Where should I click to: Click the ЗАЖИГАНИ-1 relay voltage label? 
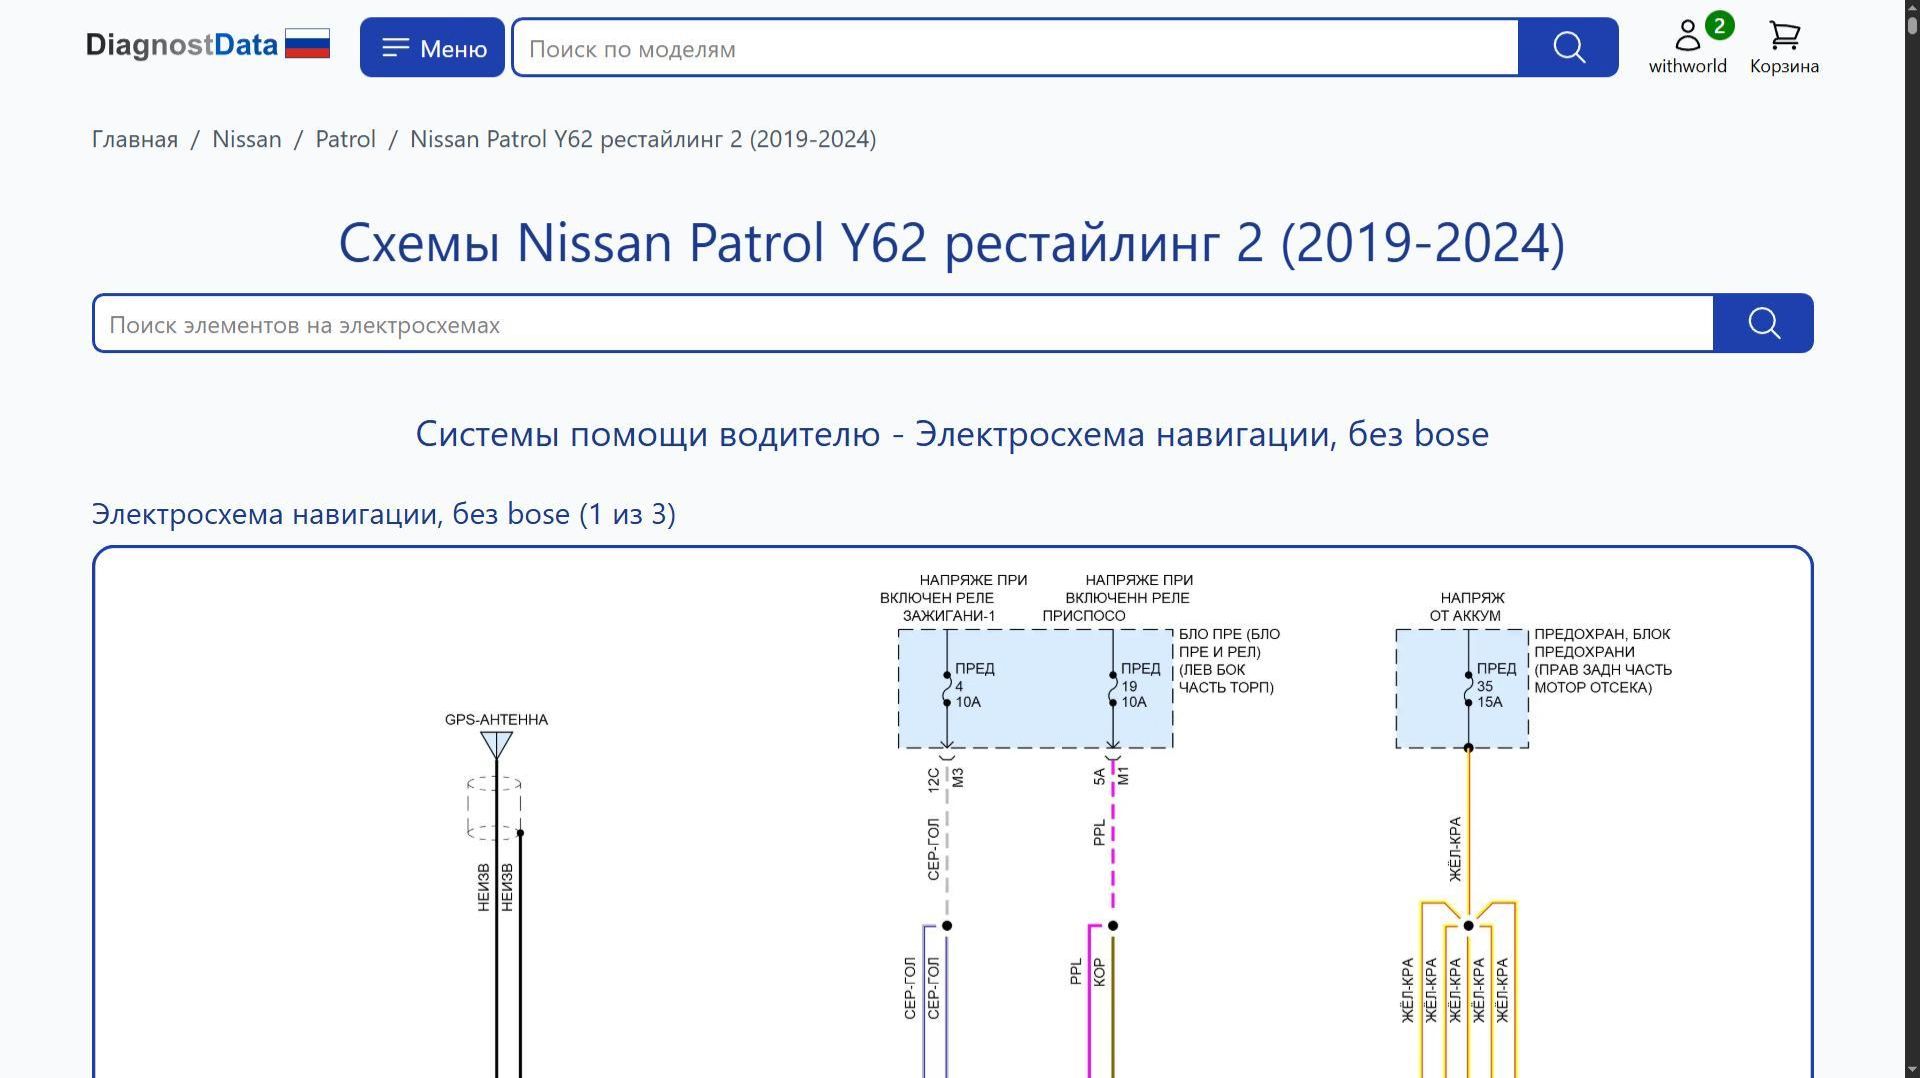coord(953,598)
